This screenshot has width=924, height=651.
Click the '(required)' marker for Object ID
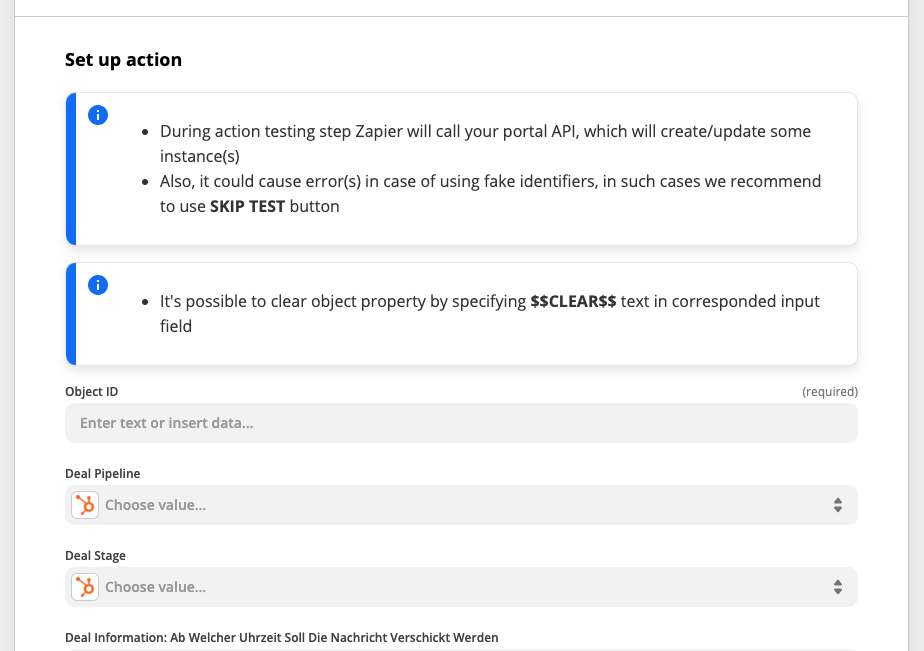pyautogui.click(x=830, y=392)
